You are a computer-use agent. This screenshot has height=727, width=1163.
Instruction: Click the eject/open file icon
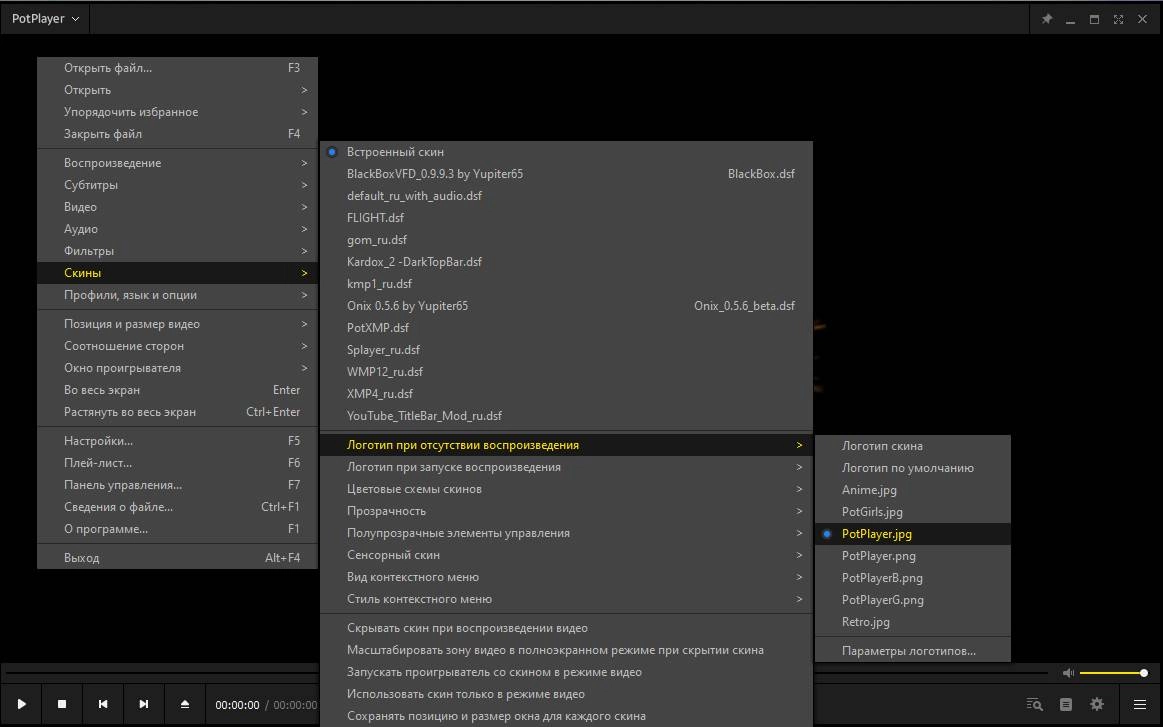pyautogui.click(x=185, y=704)
